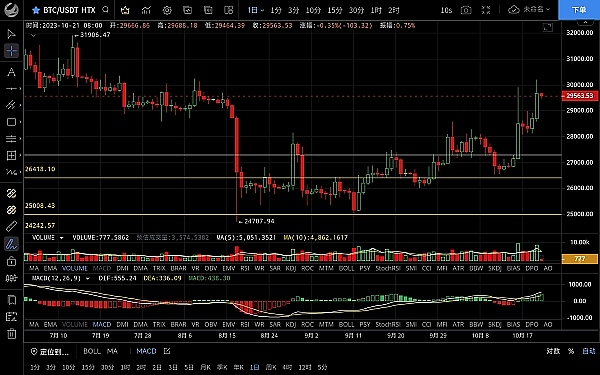Select the ruler measurement tool

click(11, 227)
